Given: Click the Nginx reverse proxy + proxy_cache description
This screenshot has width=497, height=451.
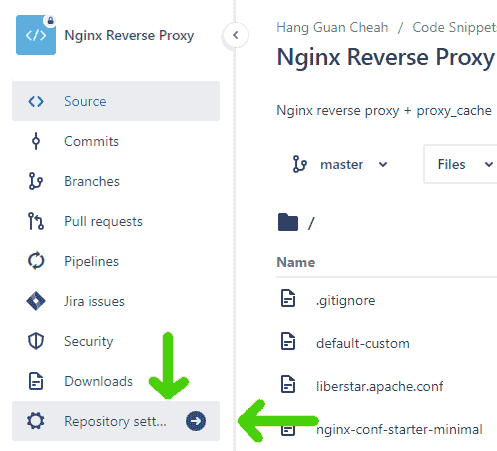Looking at the screenshot, I should [x=384, y=110].
